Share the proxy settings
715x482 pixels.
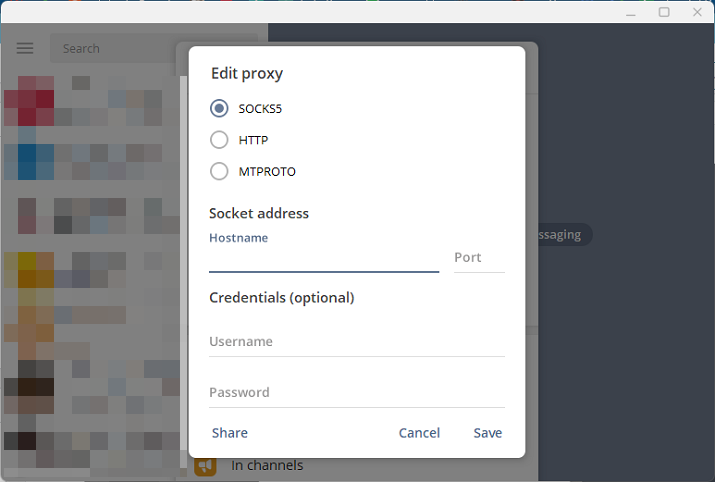[x=230, y=433]
